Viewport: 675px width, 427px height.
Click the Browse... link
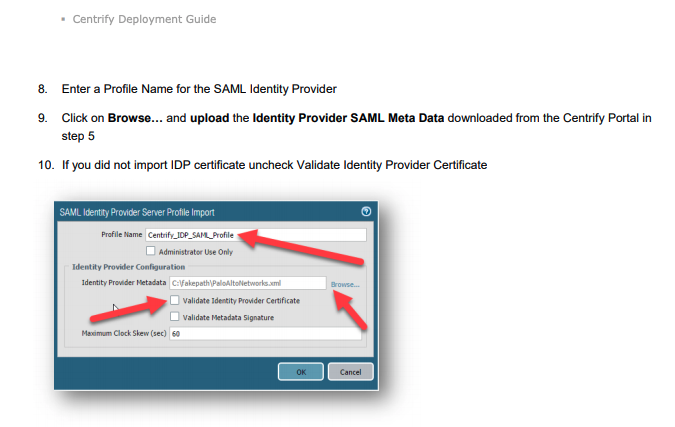[345, 285]
